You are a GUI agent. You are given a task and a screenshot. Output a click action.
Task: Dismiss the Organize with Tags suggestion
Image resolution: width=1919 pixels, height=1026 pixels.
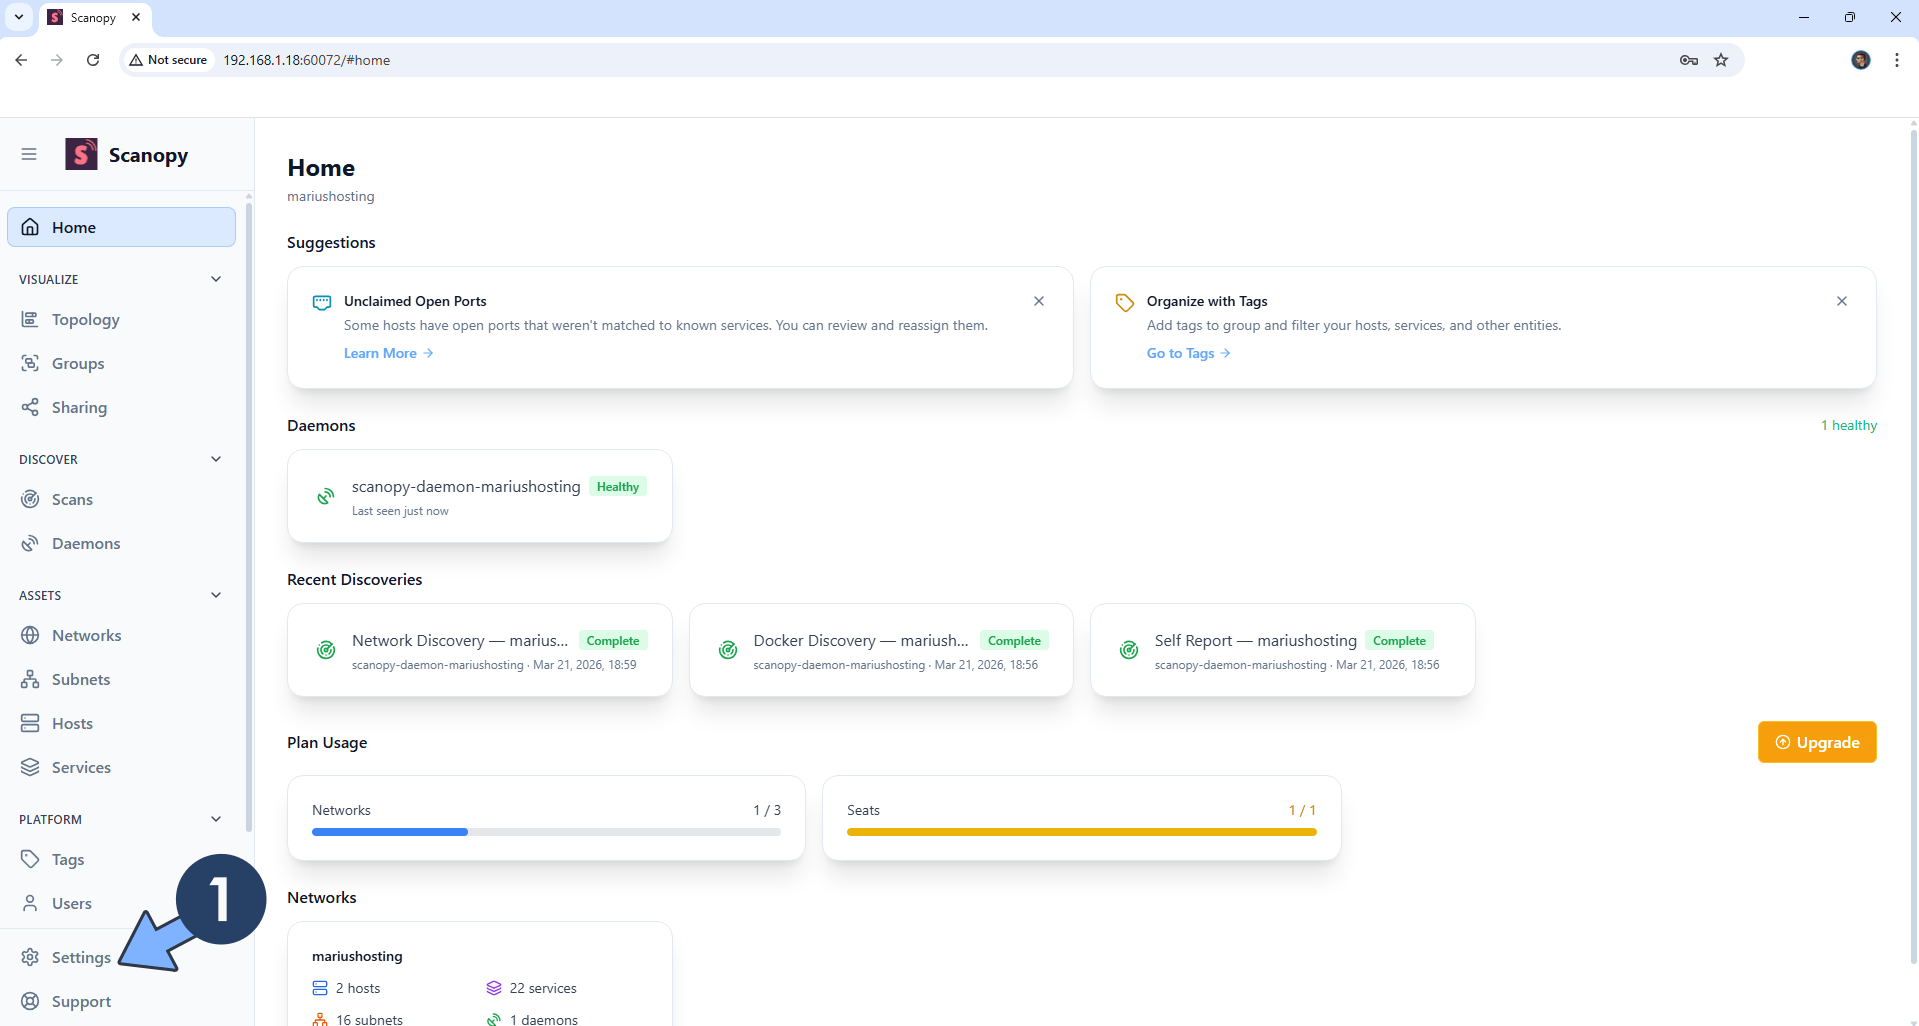tap(1841, 301)
